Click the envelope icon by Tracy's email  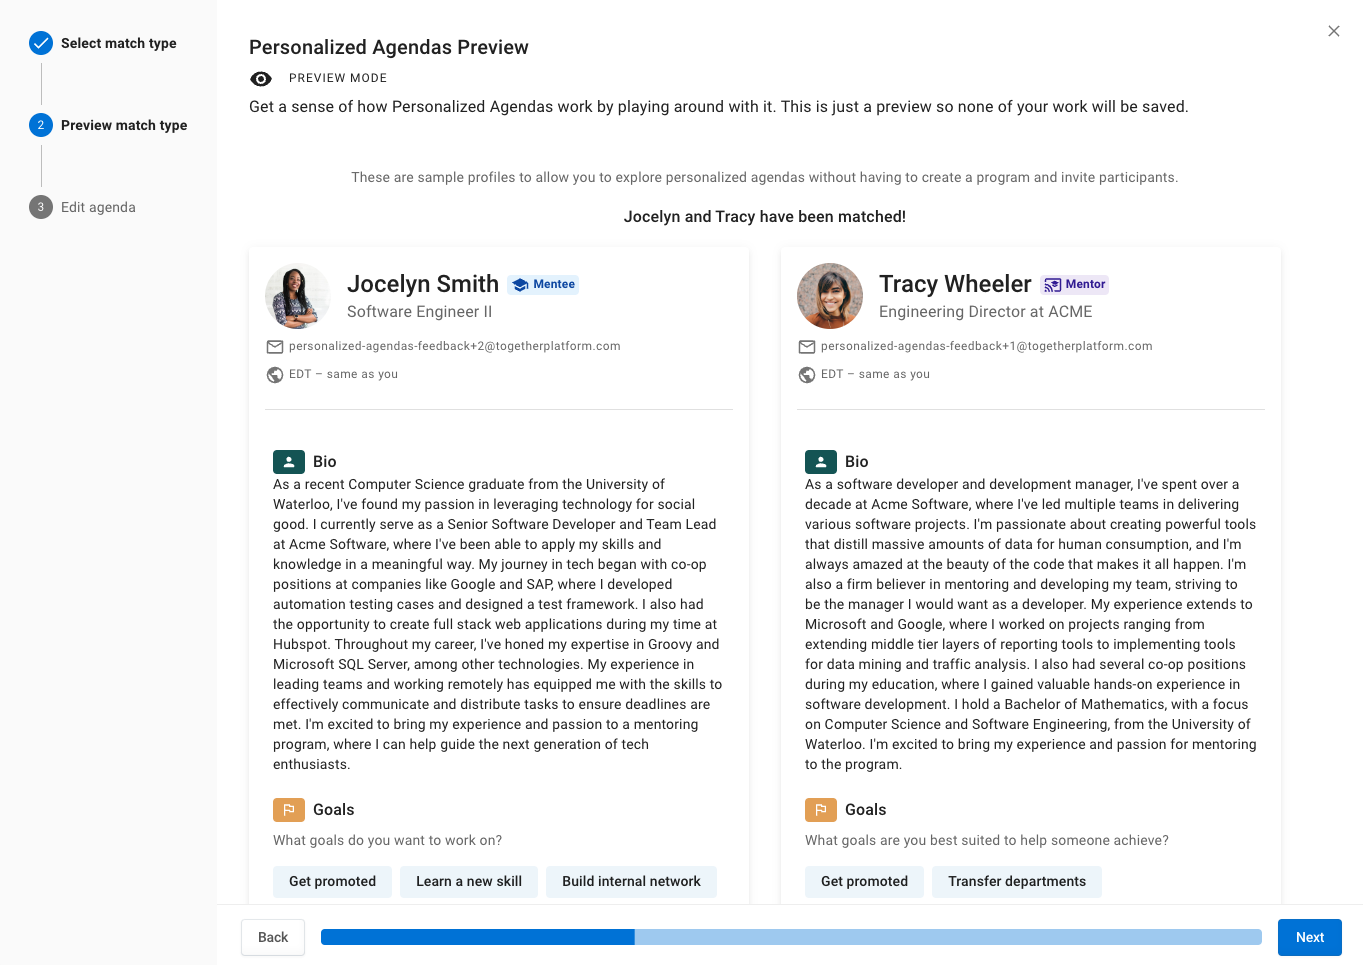click(x=807, y=347)
